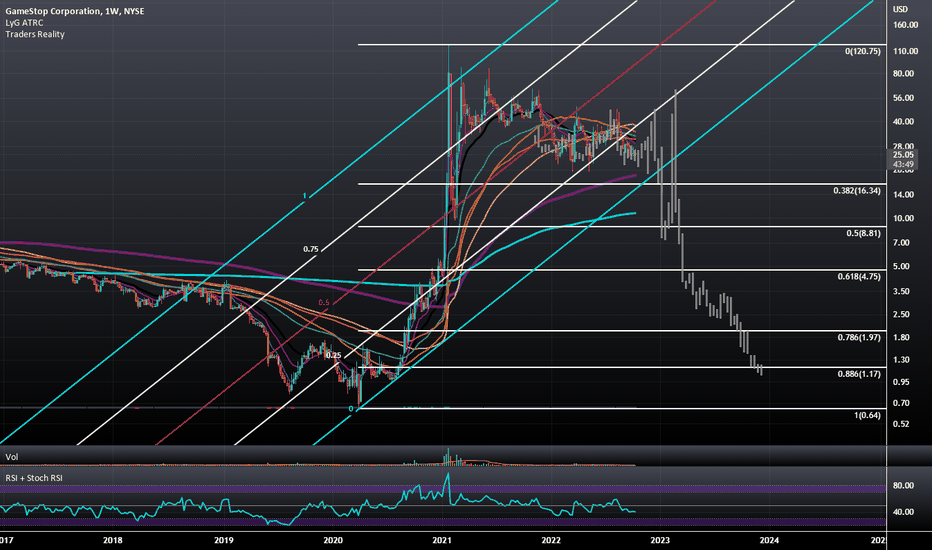Click the 0.786(1.97) Fibonacci level label
Image resolution: width=932 pixels, height=550 pixels.
point(859,337)
